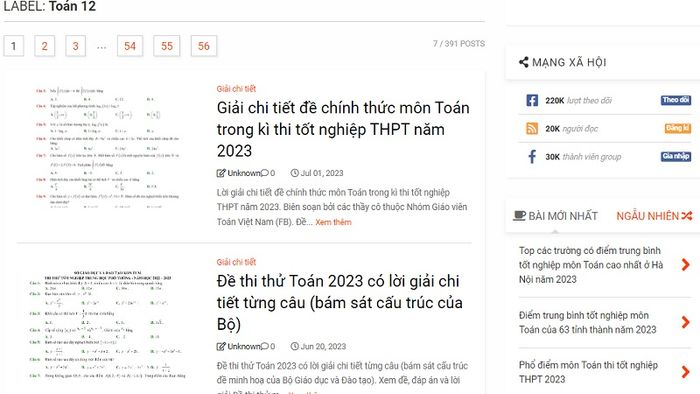Screen dimensions: 700x394
Task: Open 'Phổ điểm môn Toán thi tốt nghiệp' sidebar post
Action: [588, 372]
